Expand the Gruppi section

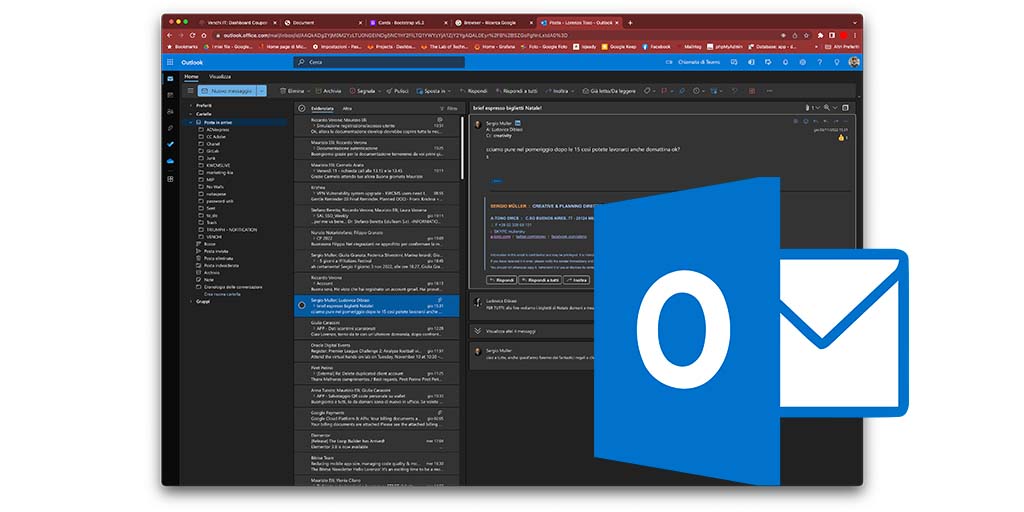tap(191, 302)
